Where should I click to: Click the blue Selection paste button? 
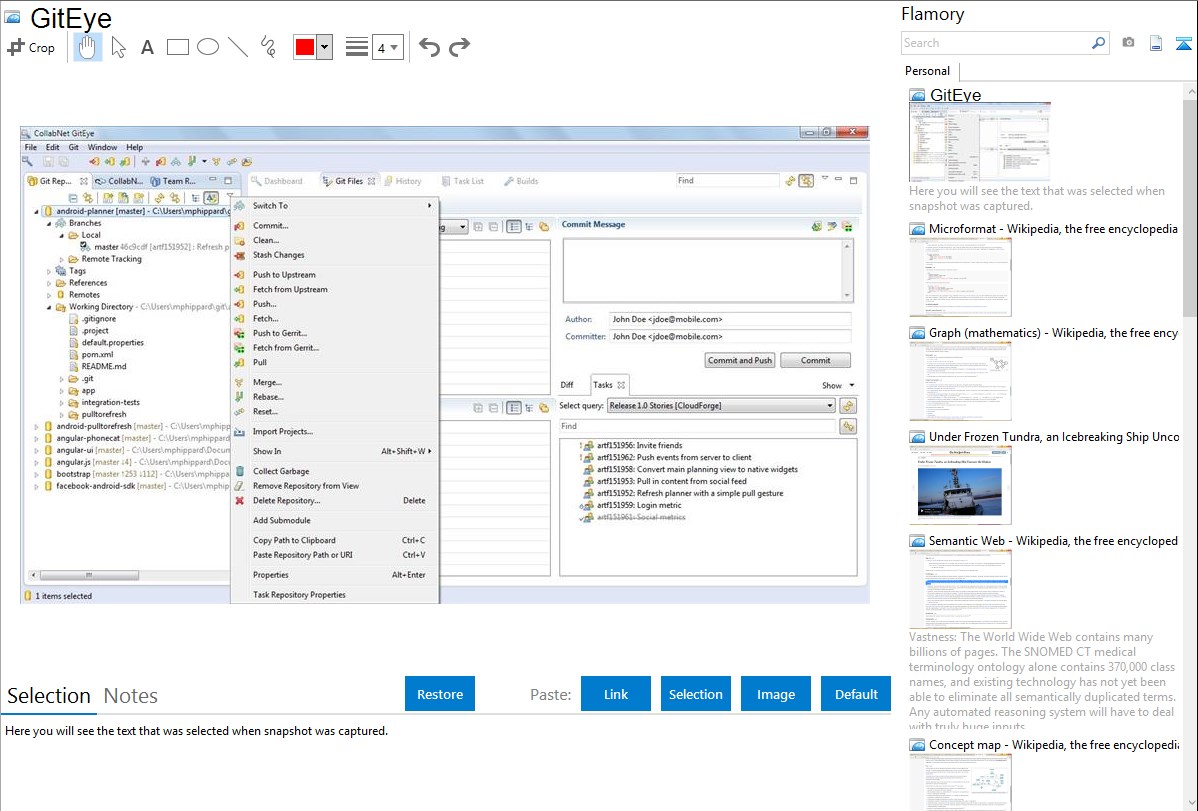[x=695, y=694]
